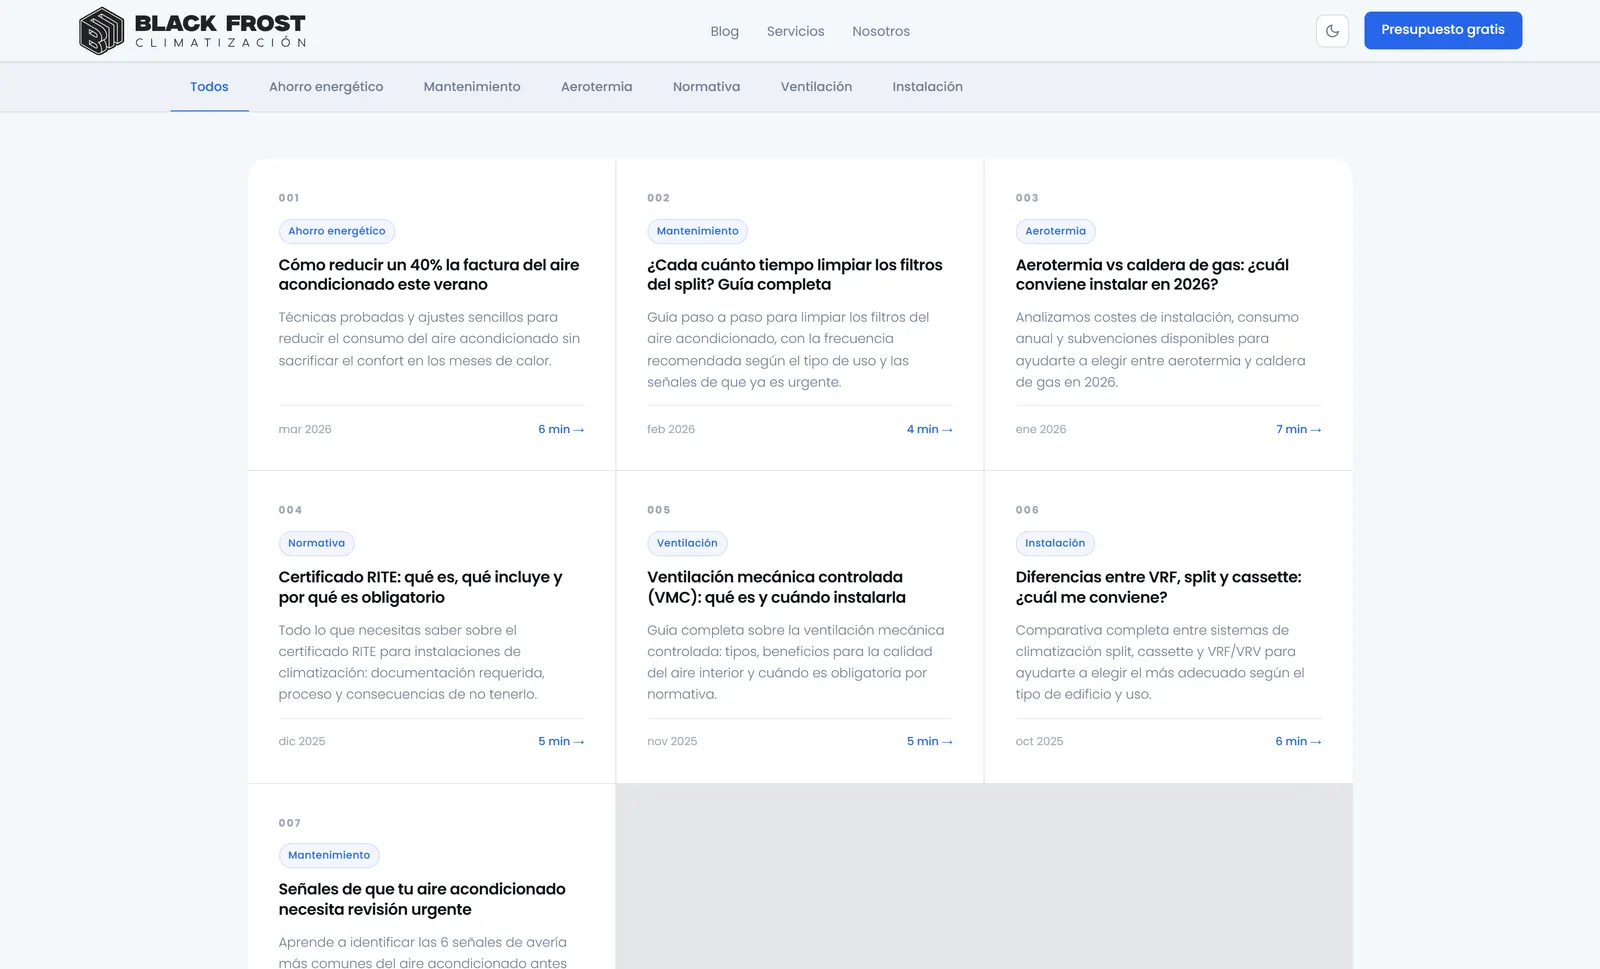Click the article number 007 label
Screen dimensions: 1600x969
[290, 823]
